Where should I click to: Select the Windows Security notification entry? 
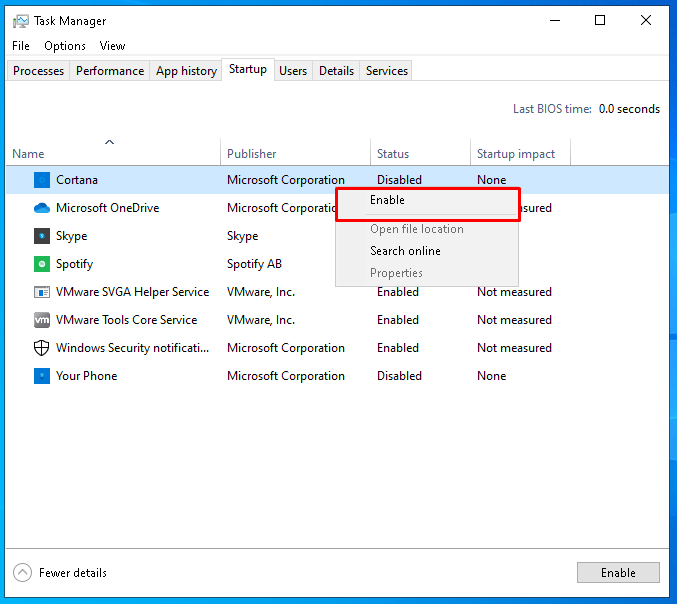133,348
